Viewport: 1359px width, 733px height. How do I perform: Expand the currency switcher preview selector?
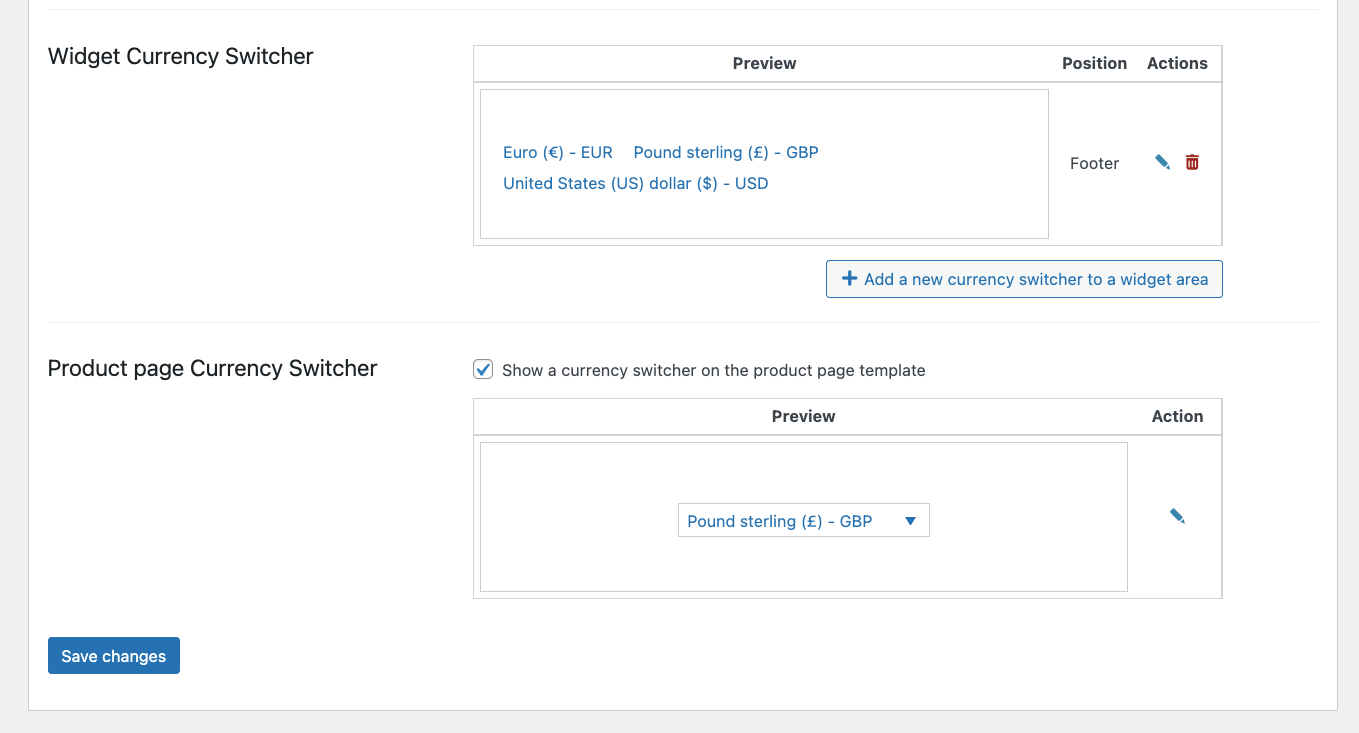(803, 520)
